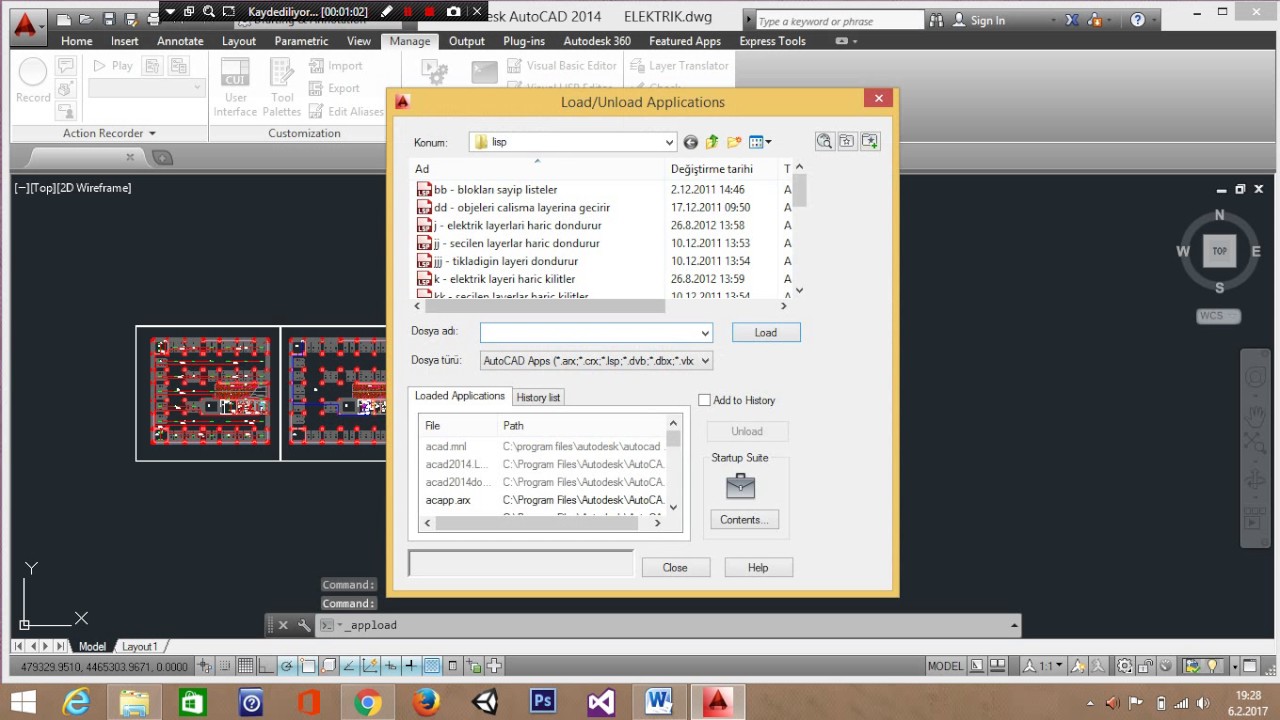
Task: Expand the recorder toolbar menu arrow
Action: pos(170,12)
